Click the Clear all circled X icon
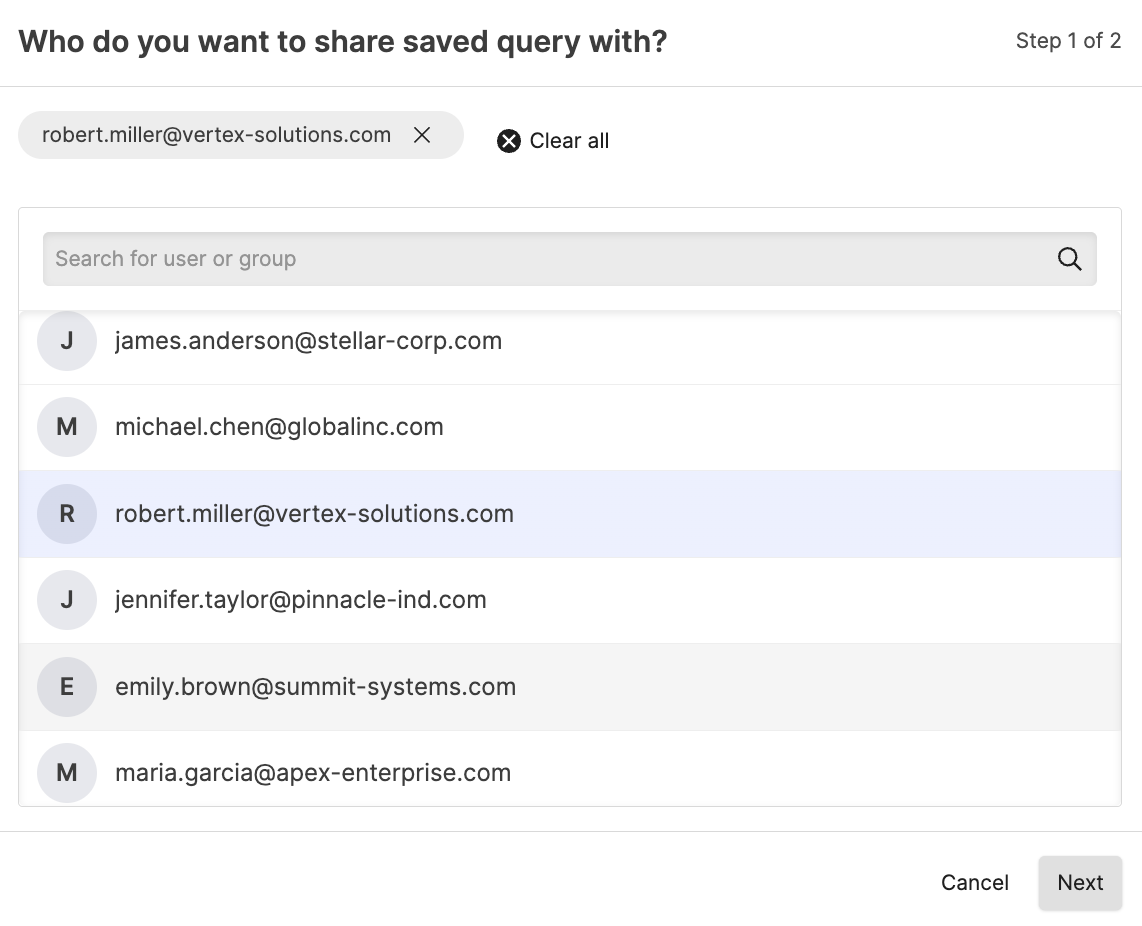This screenshot has height=926, width=1142. click(x=509, y=141)
